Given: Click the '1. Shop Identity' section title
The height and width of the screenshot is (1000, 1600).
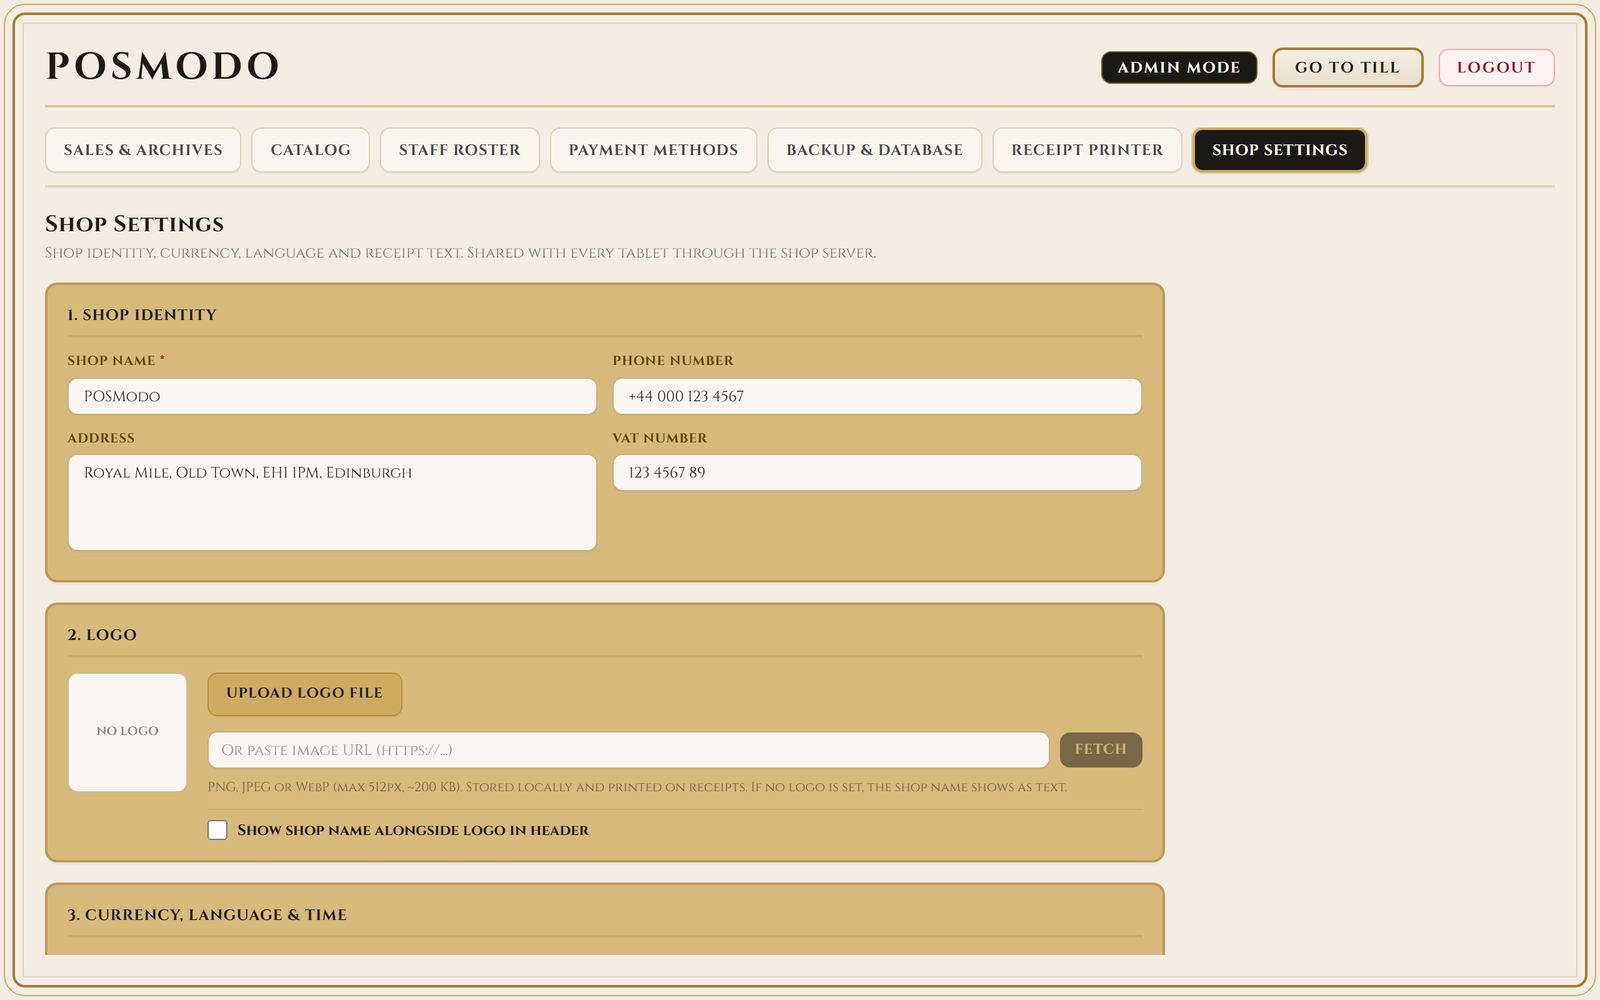Looking at the screenshot, I should pos(142,315).
